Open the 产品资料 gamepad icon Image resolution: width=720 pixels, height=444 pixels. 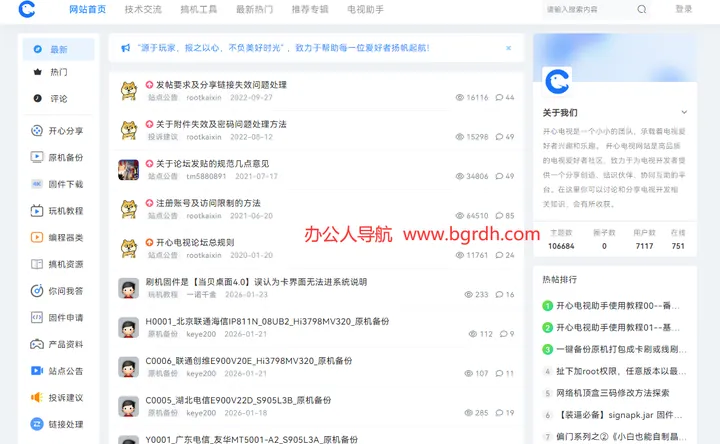(37, 344)
